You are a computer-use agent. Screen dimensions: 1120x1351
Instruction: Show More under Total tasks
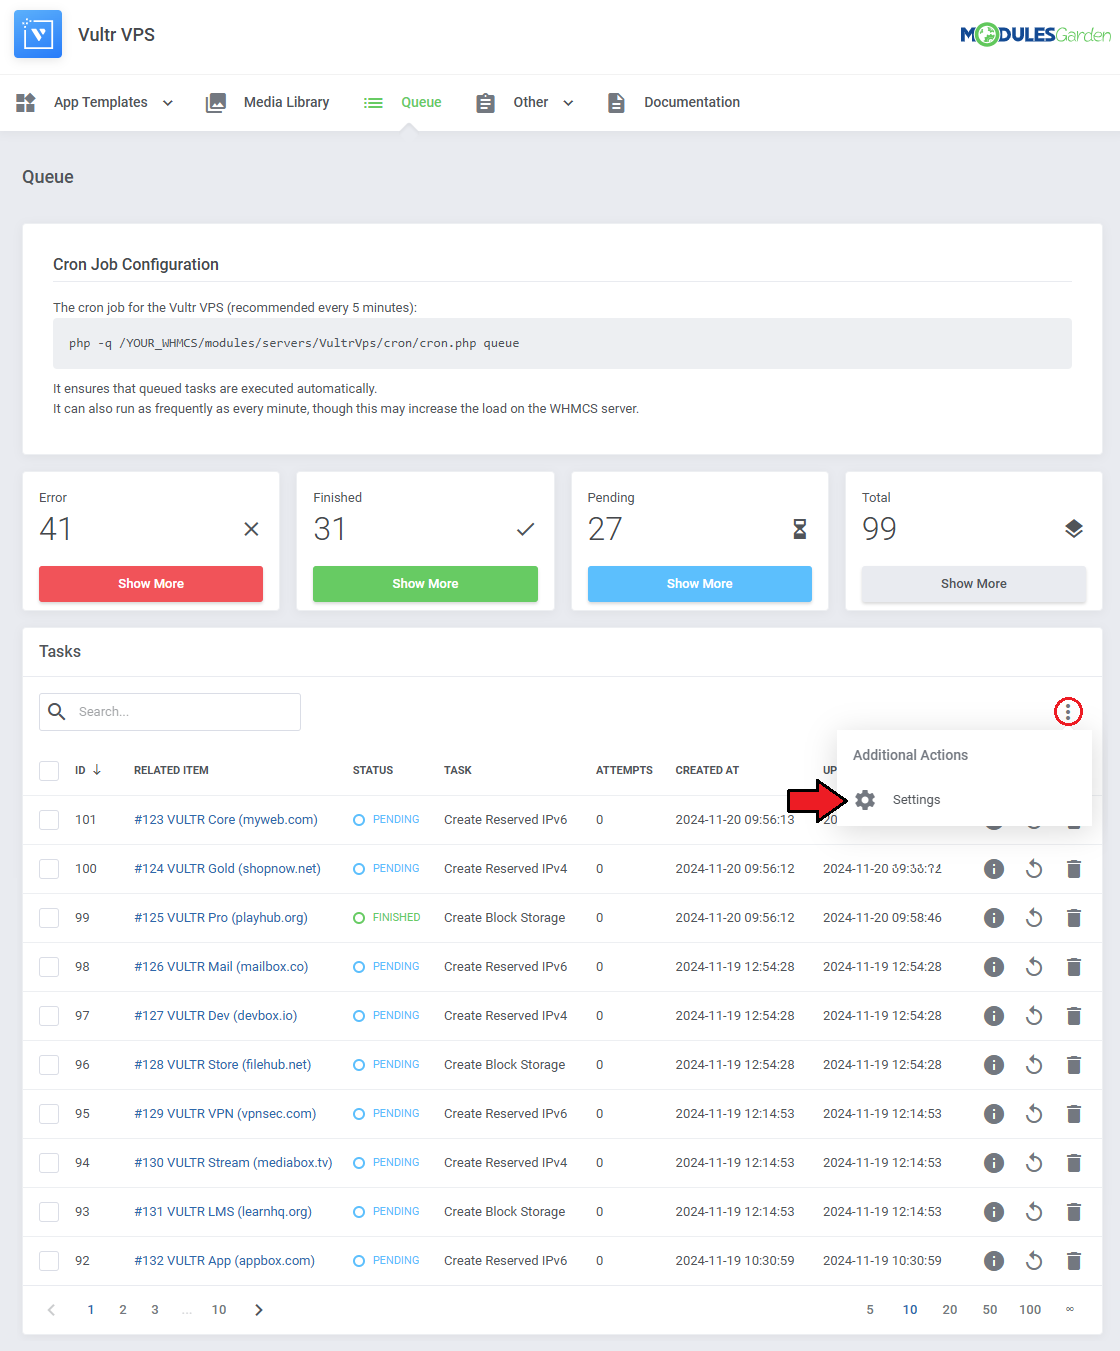tap(974, 584)
